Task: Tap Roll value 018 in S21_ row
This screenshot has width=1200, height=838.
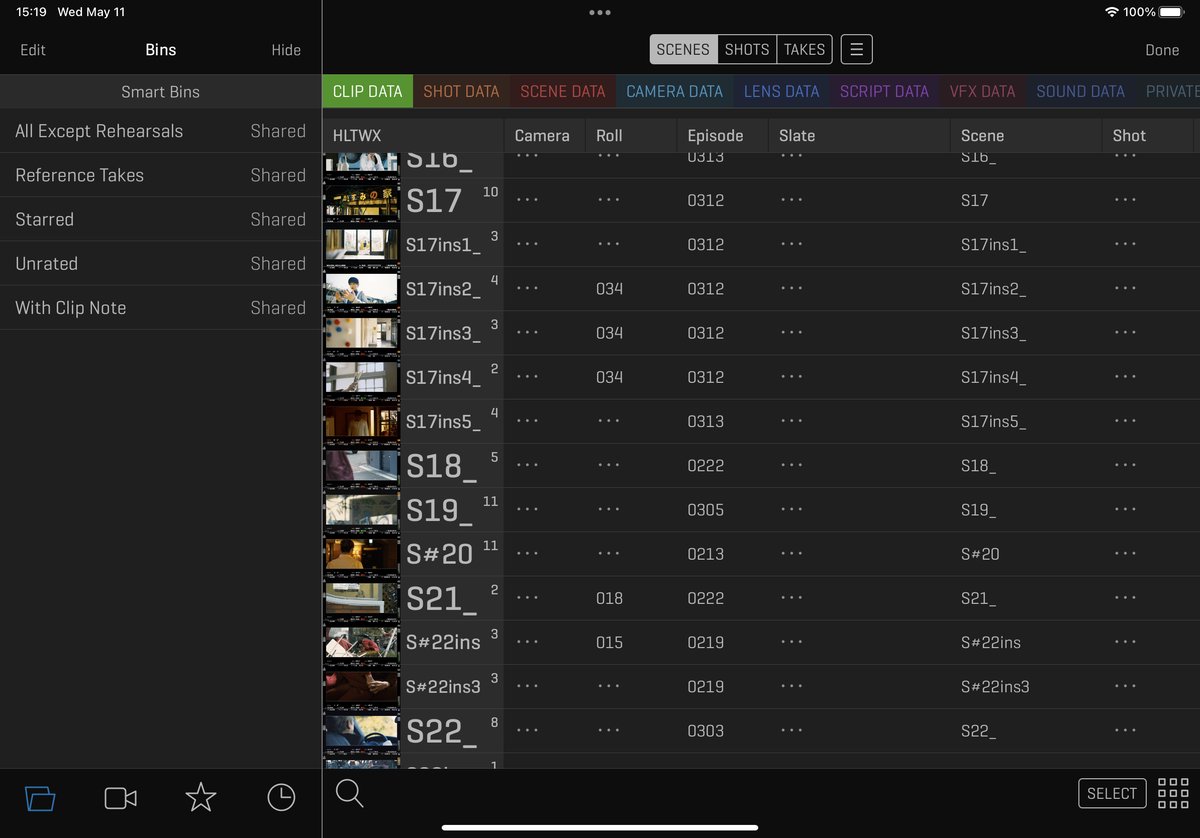Action: tap(609, 598)
